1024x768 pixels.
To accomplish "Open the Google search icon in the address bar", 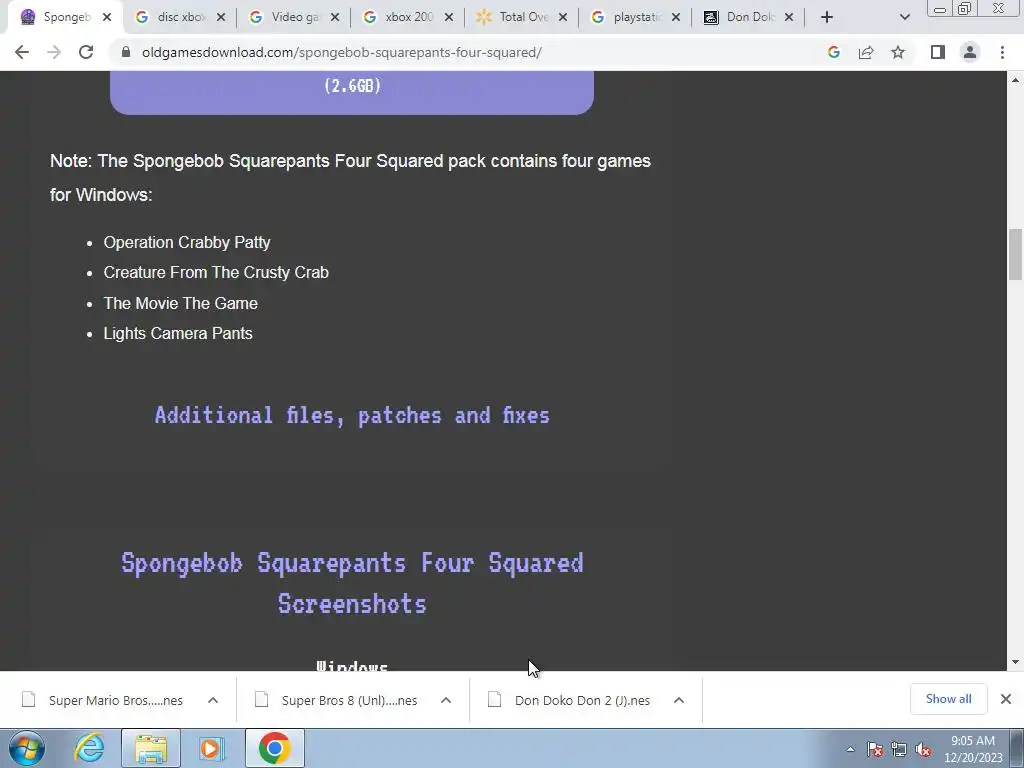I will coord(833,52).
